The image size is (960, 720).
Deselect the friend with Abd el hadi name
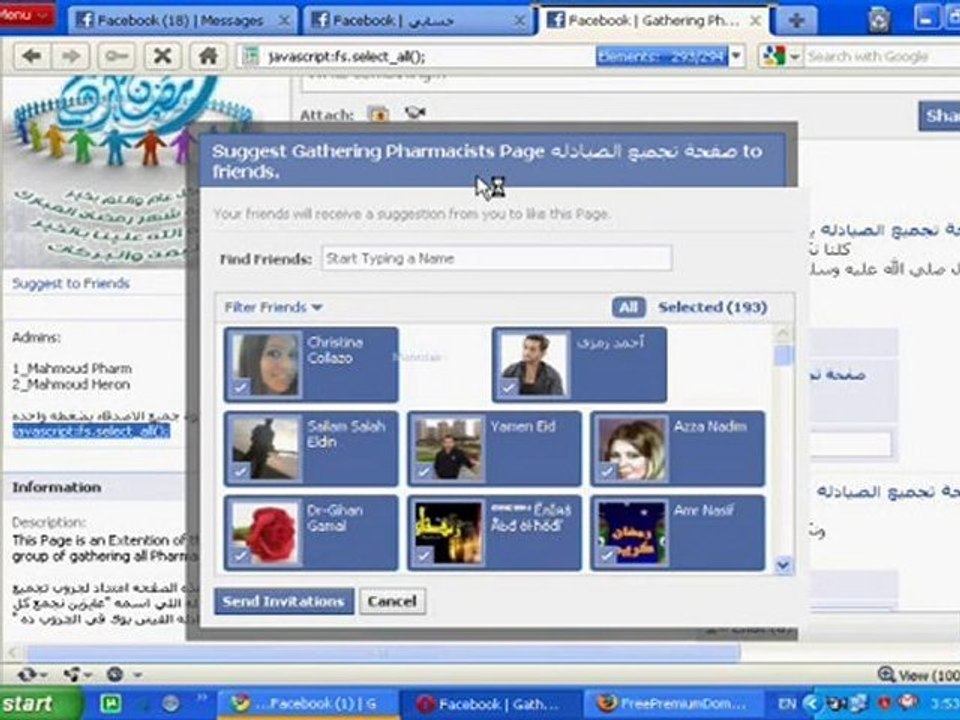point(495,533)
